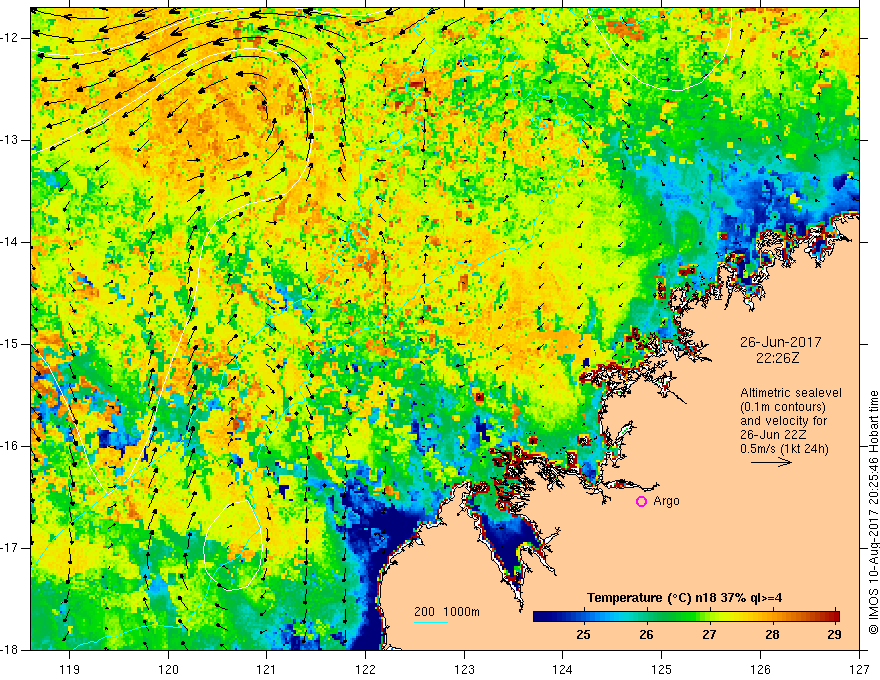
Task: Click longitude axis label '119'
Action: (x=70, y=669)
